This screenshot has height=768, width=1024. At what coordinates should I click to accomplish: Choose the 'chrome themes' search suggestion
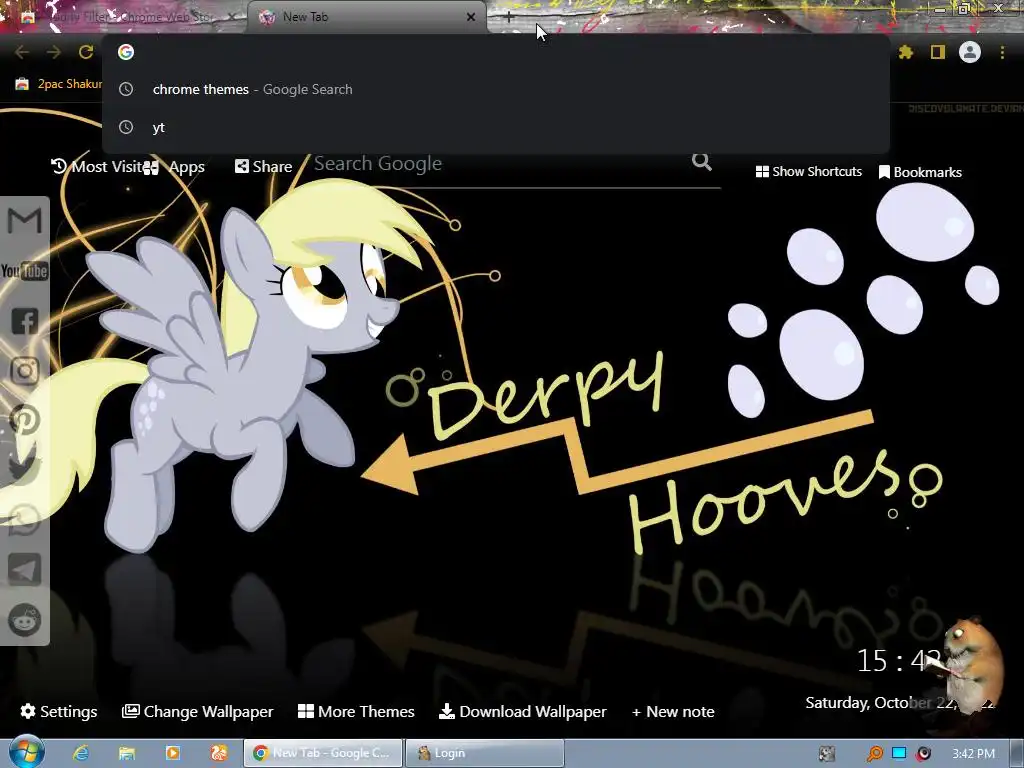[496, 89]
